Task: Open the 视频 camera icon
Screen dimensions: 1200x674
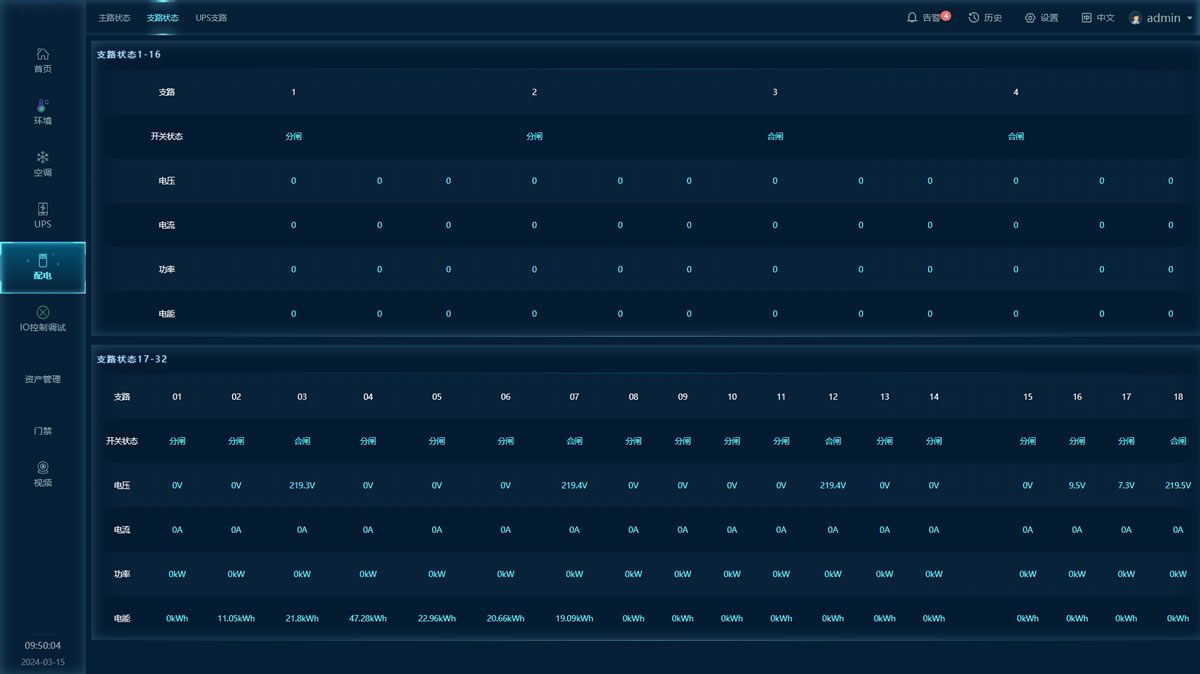Action: [42, 467]
